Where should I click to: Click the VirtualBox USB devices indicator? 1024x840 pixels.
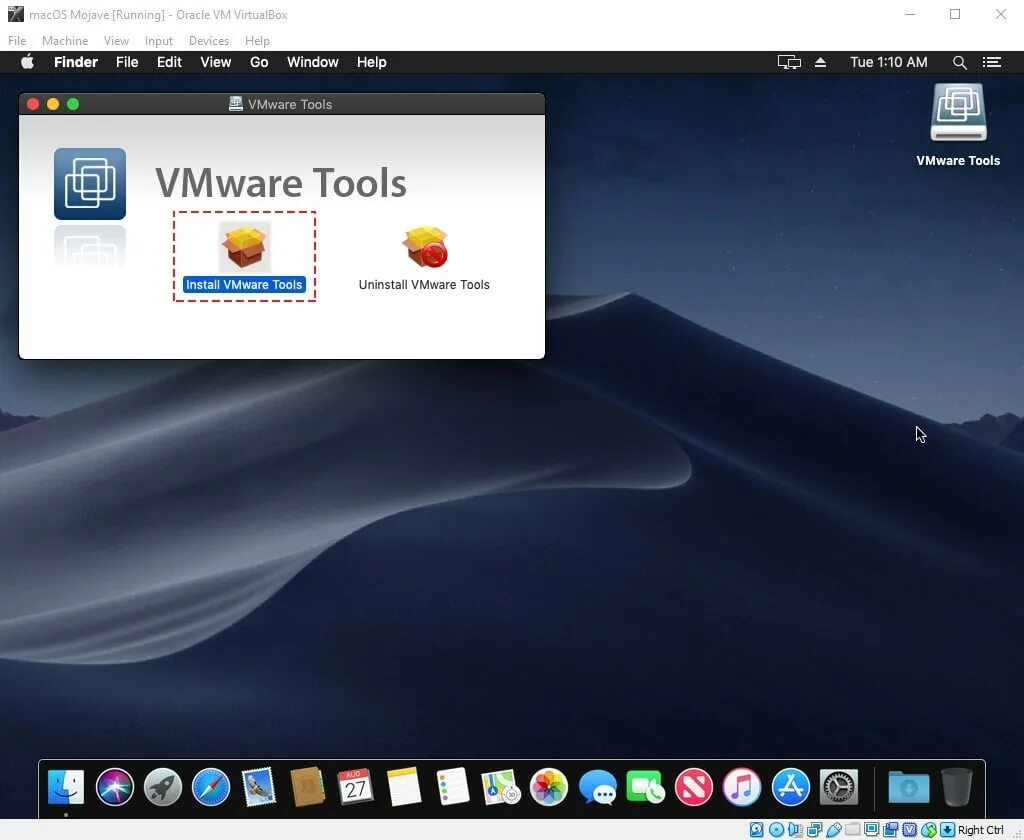pyautogui.click(x=833, y=830)
